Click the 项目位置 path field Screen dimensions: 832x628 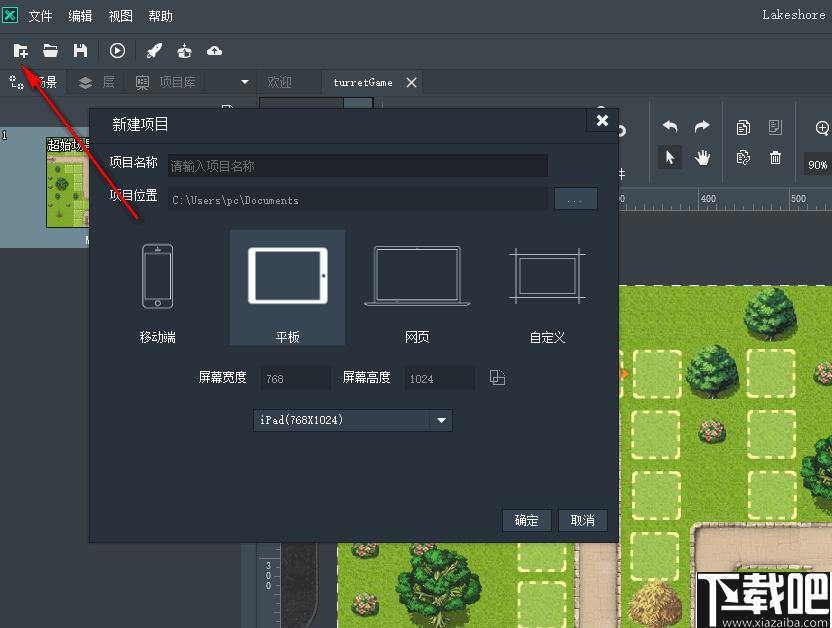click(358, 200)
